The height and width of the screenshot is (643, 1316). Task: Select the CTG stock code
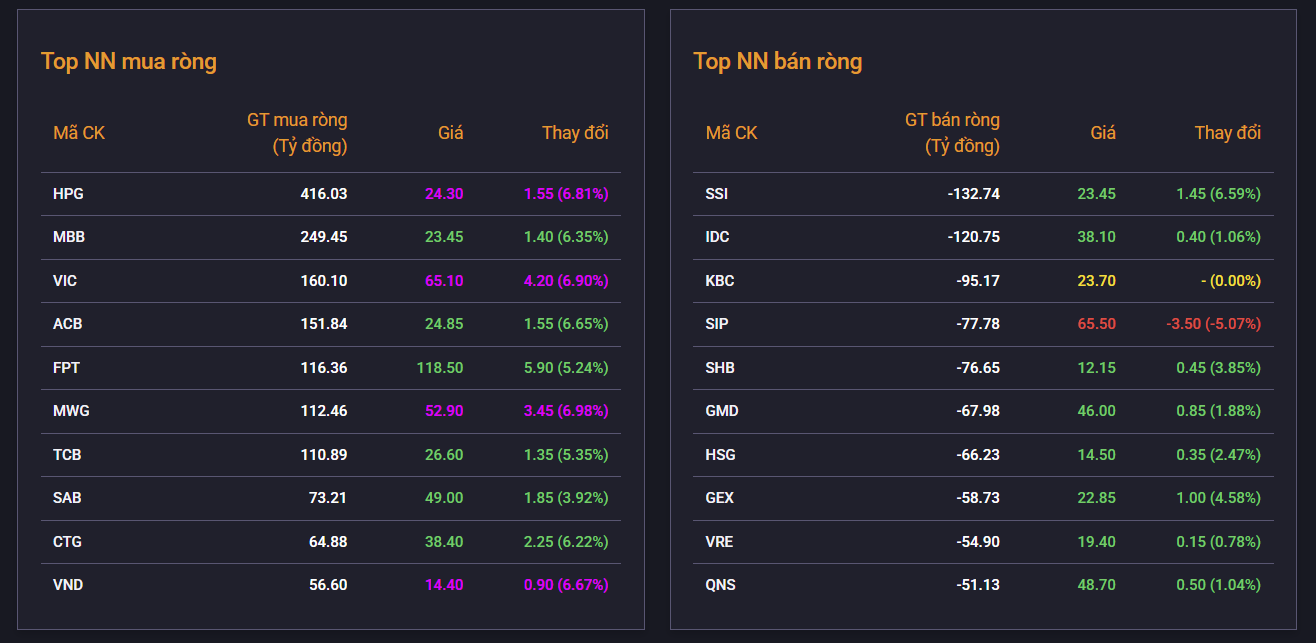(67, 542)
